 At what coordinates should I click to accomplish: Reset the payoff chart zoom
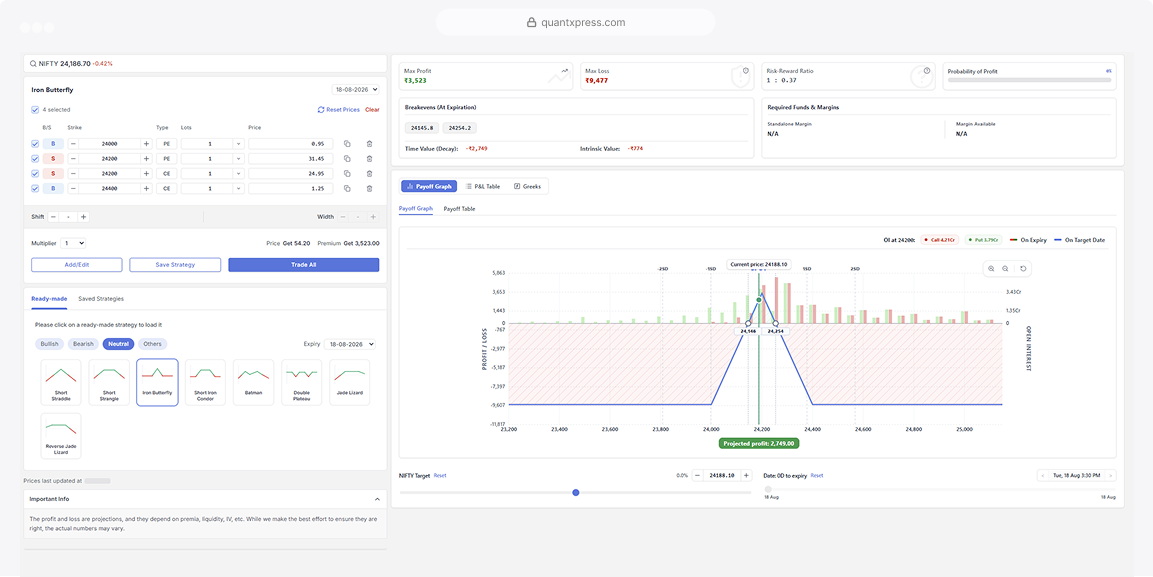(x=1022, y=269)
